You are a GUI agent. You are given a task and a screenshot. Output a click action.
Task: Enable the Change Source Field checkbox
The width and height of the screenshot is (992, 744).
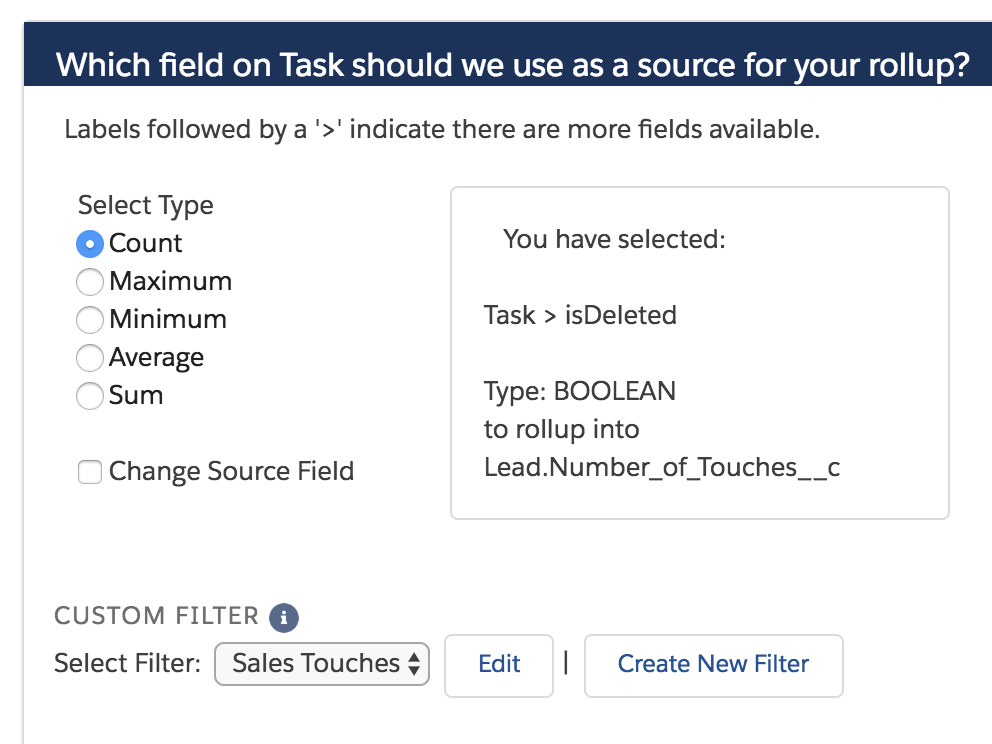click(89, 471)
